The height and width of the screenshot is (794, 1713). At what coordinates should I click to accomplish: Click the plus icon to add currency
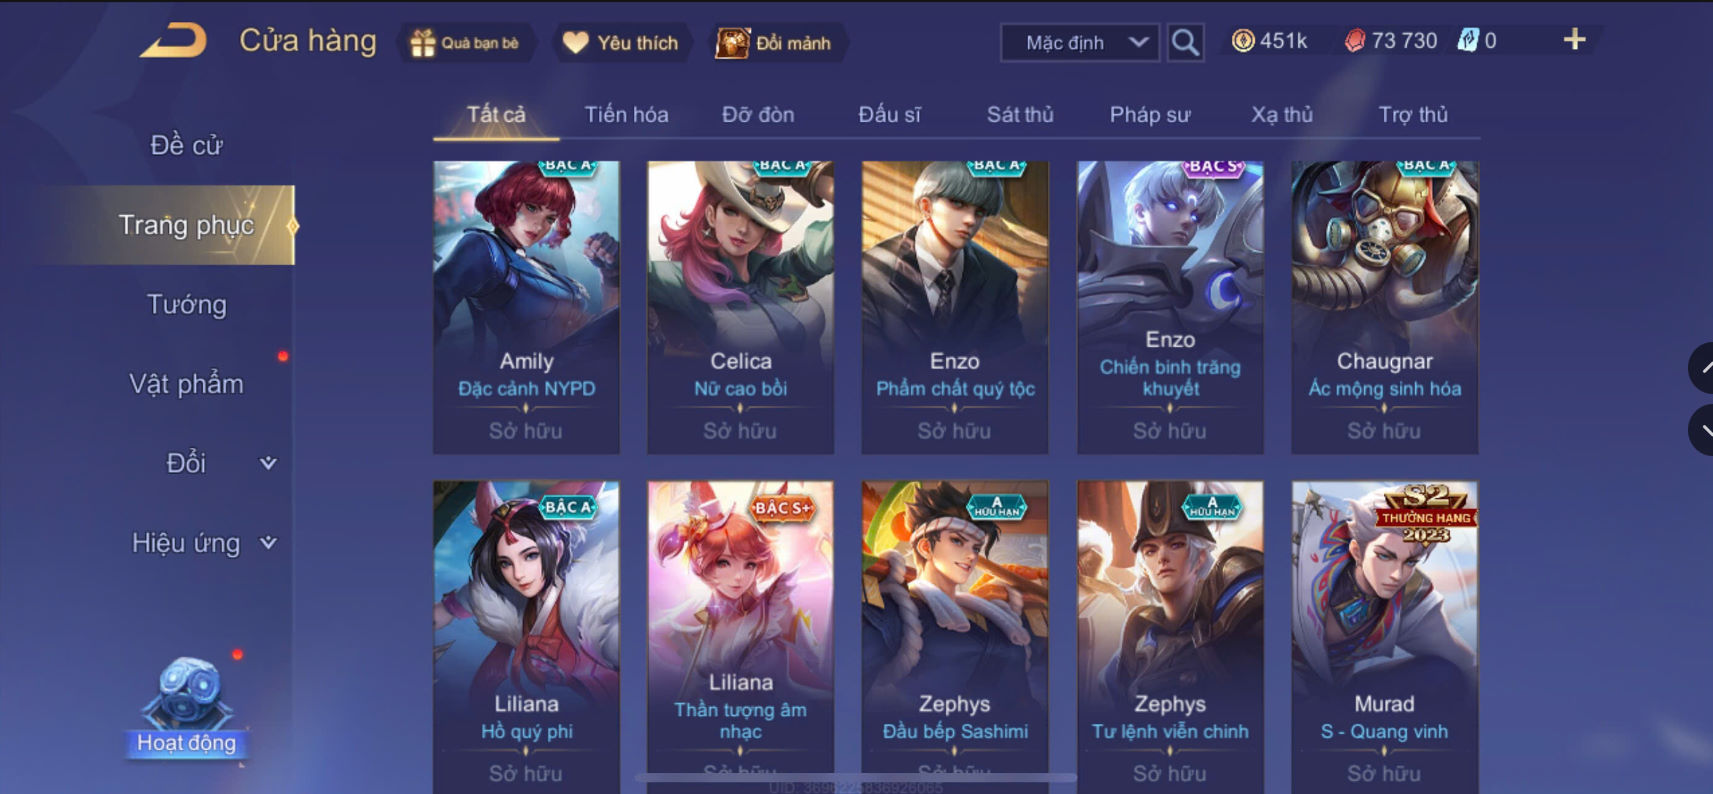(1574, 40)
